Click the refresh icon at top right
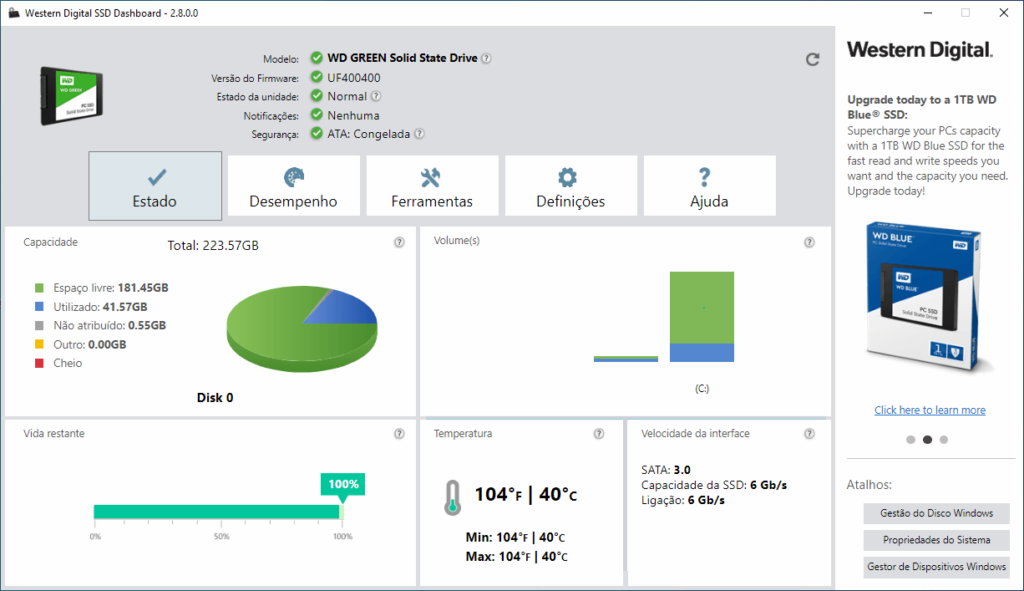This screenshot has height=591, width=1024. [x=812, y=59]
